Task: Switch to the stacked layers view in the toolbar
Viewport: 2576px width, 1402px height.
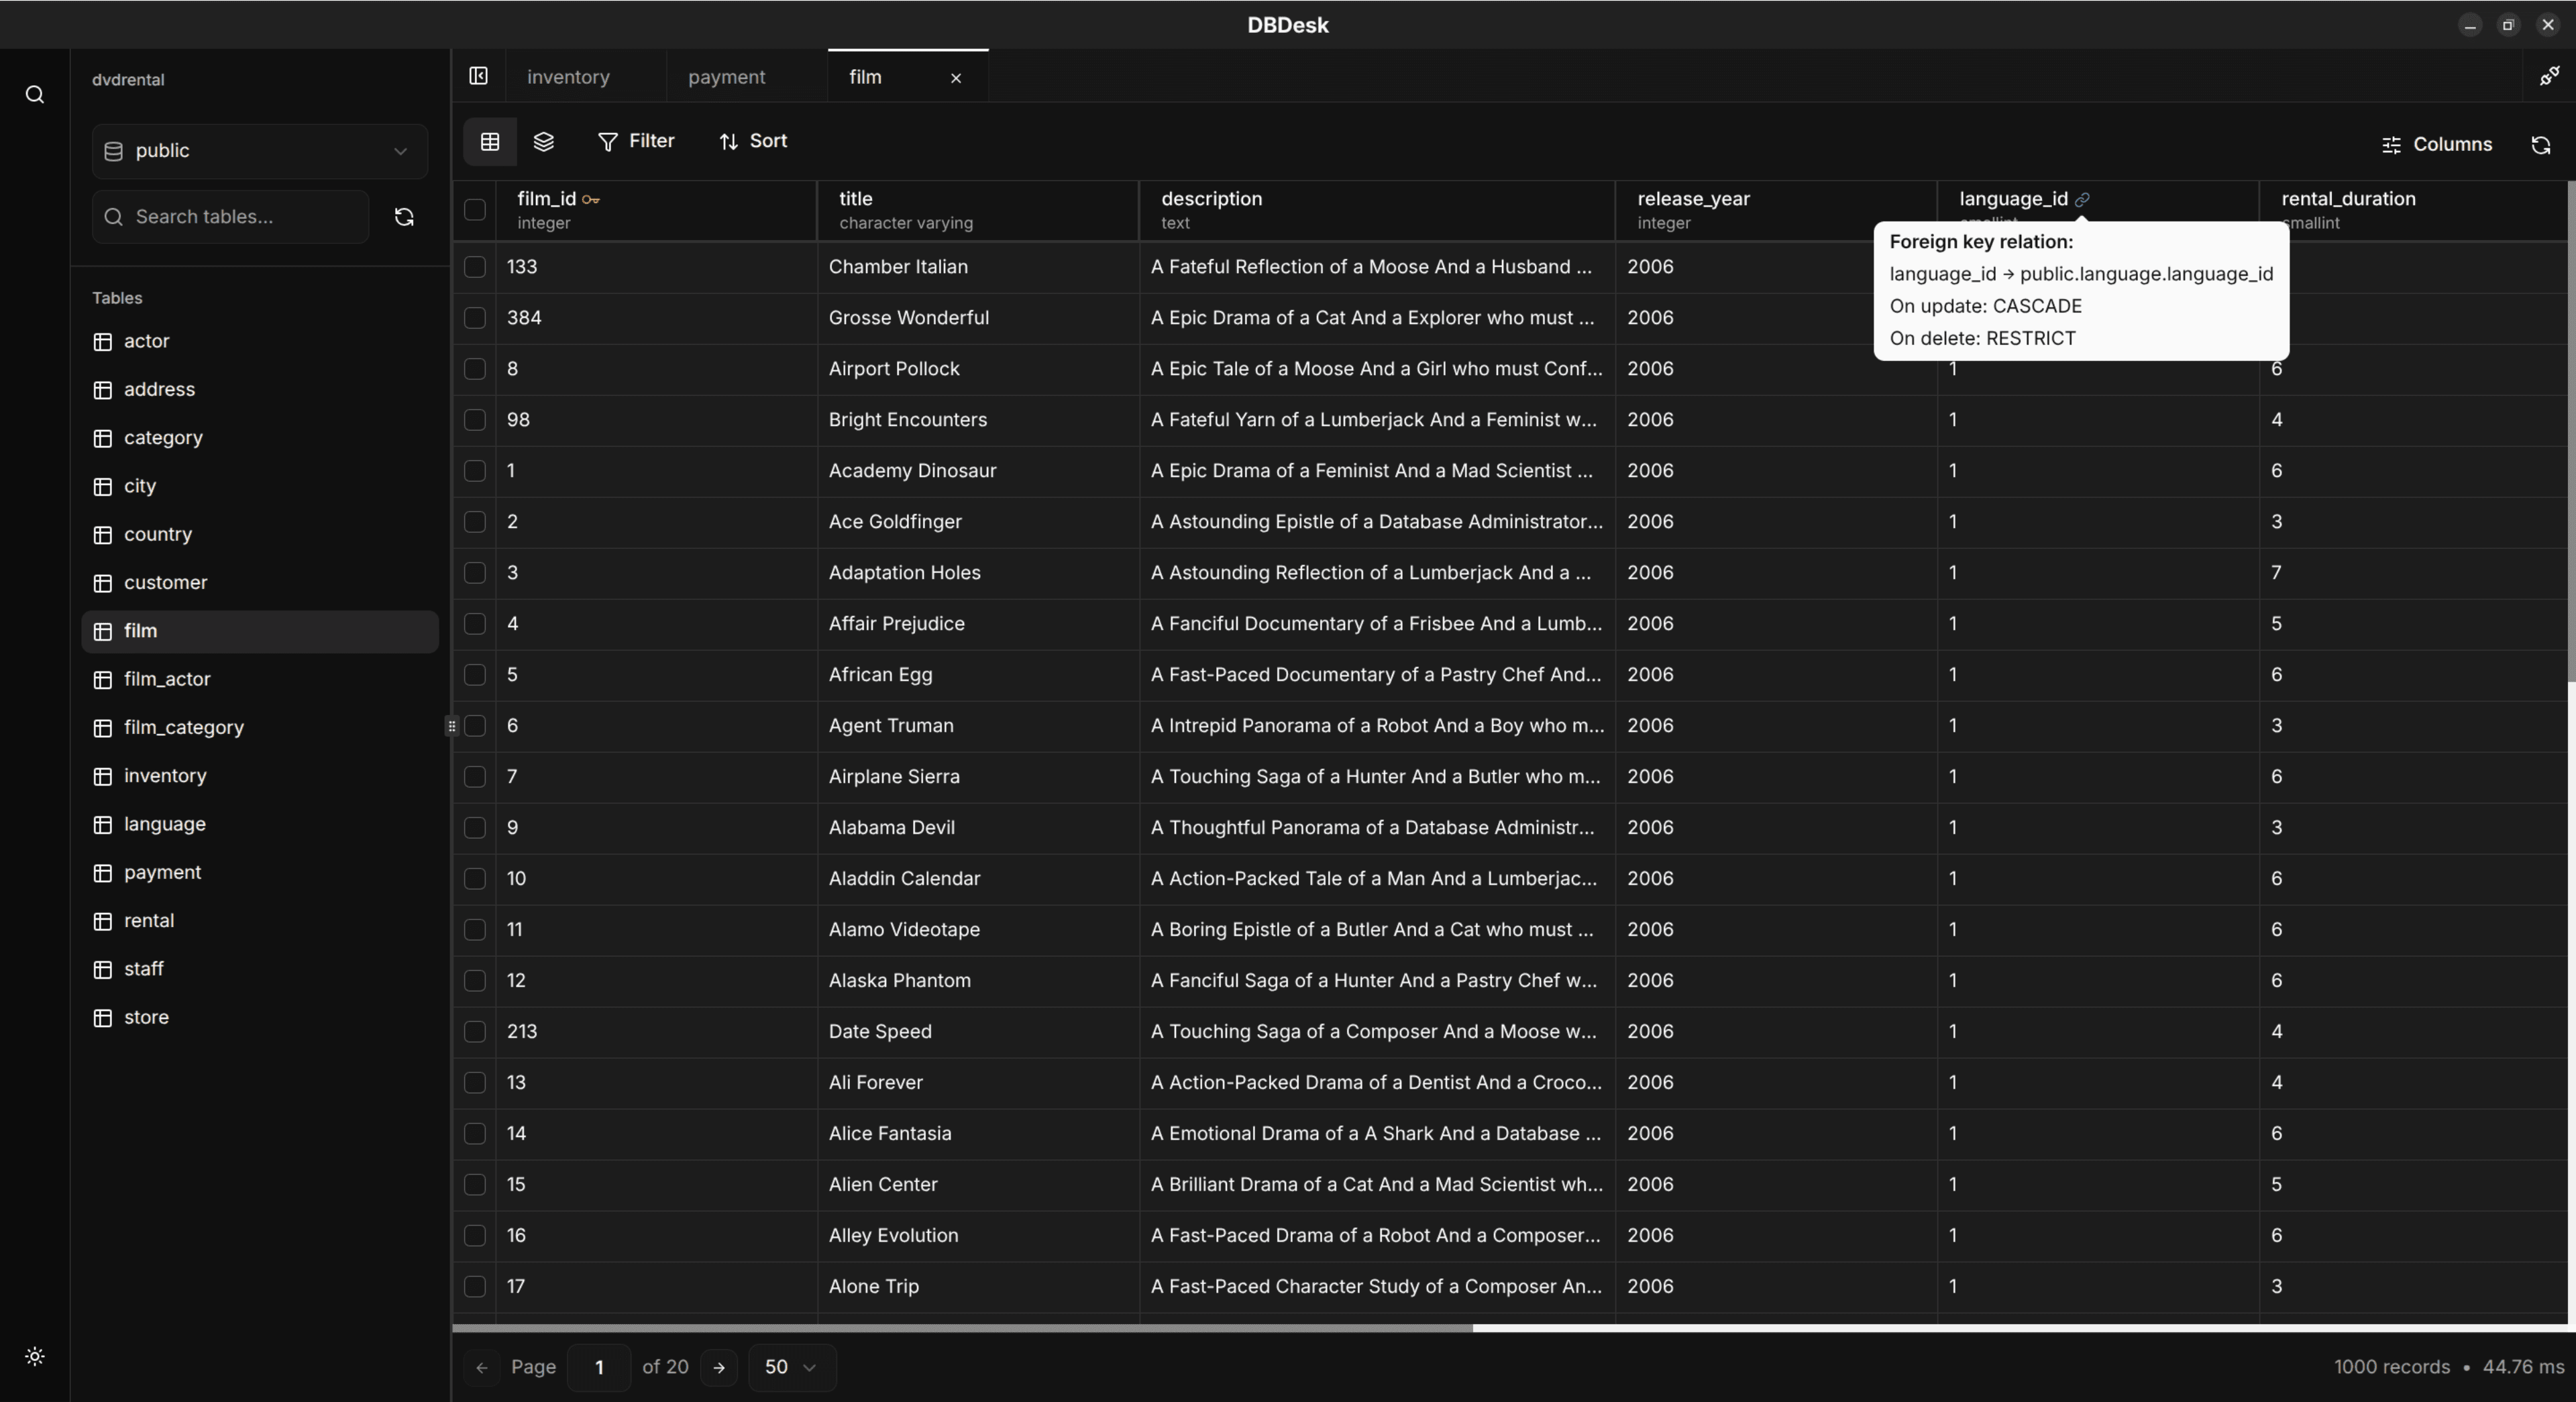Action: coord(543,141)
